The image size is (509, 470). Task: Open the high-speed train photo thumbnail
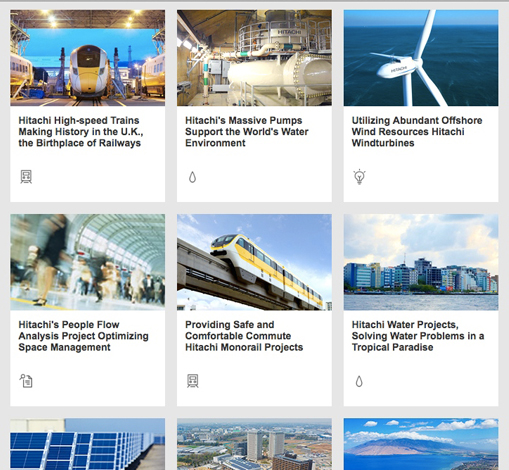(88, 58)
